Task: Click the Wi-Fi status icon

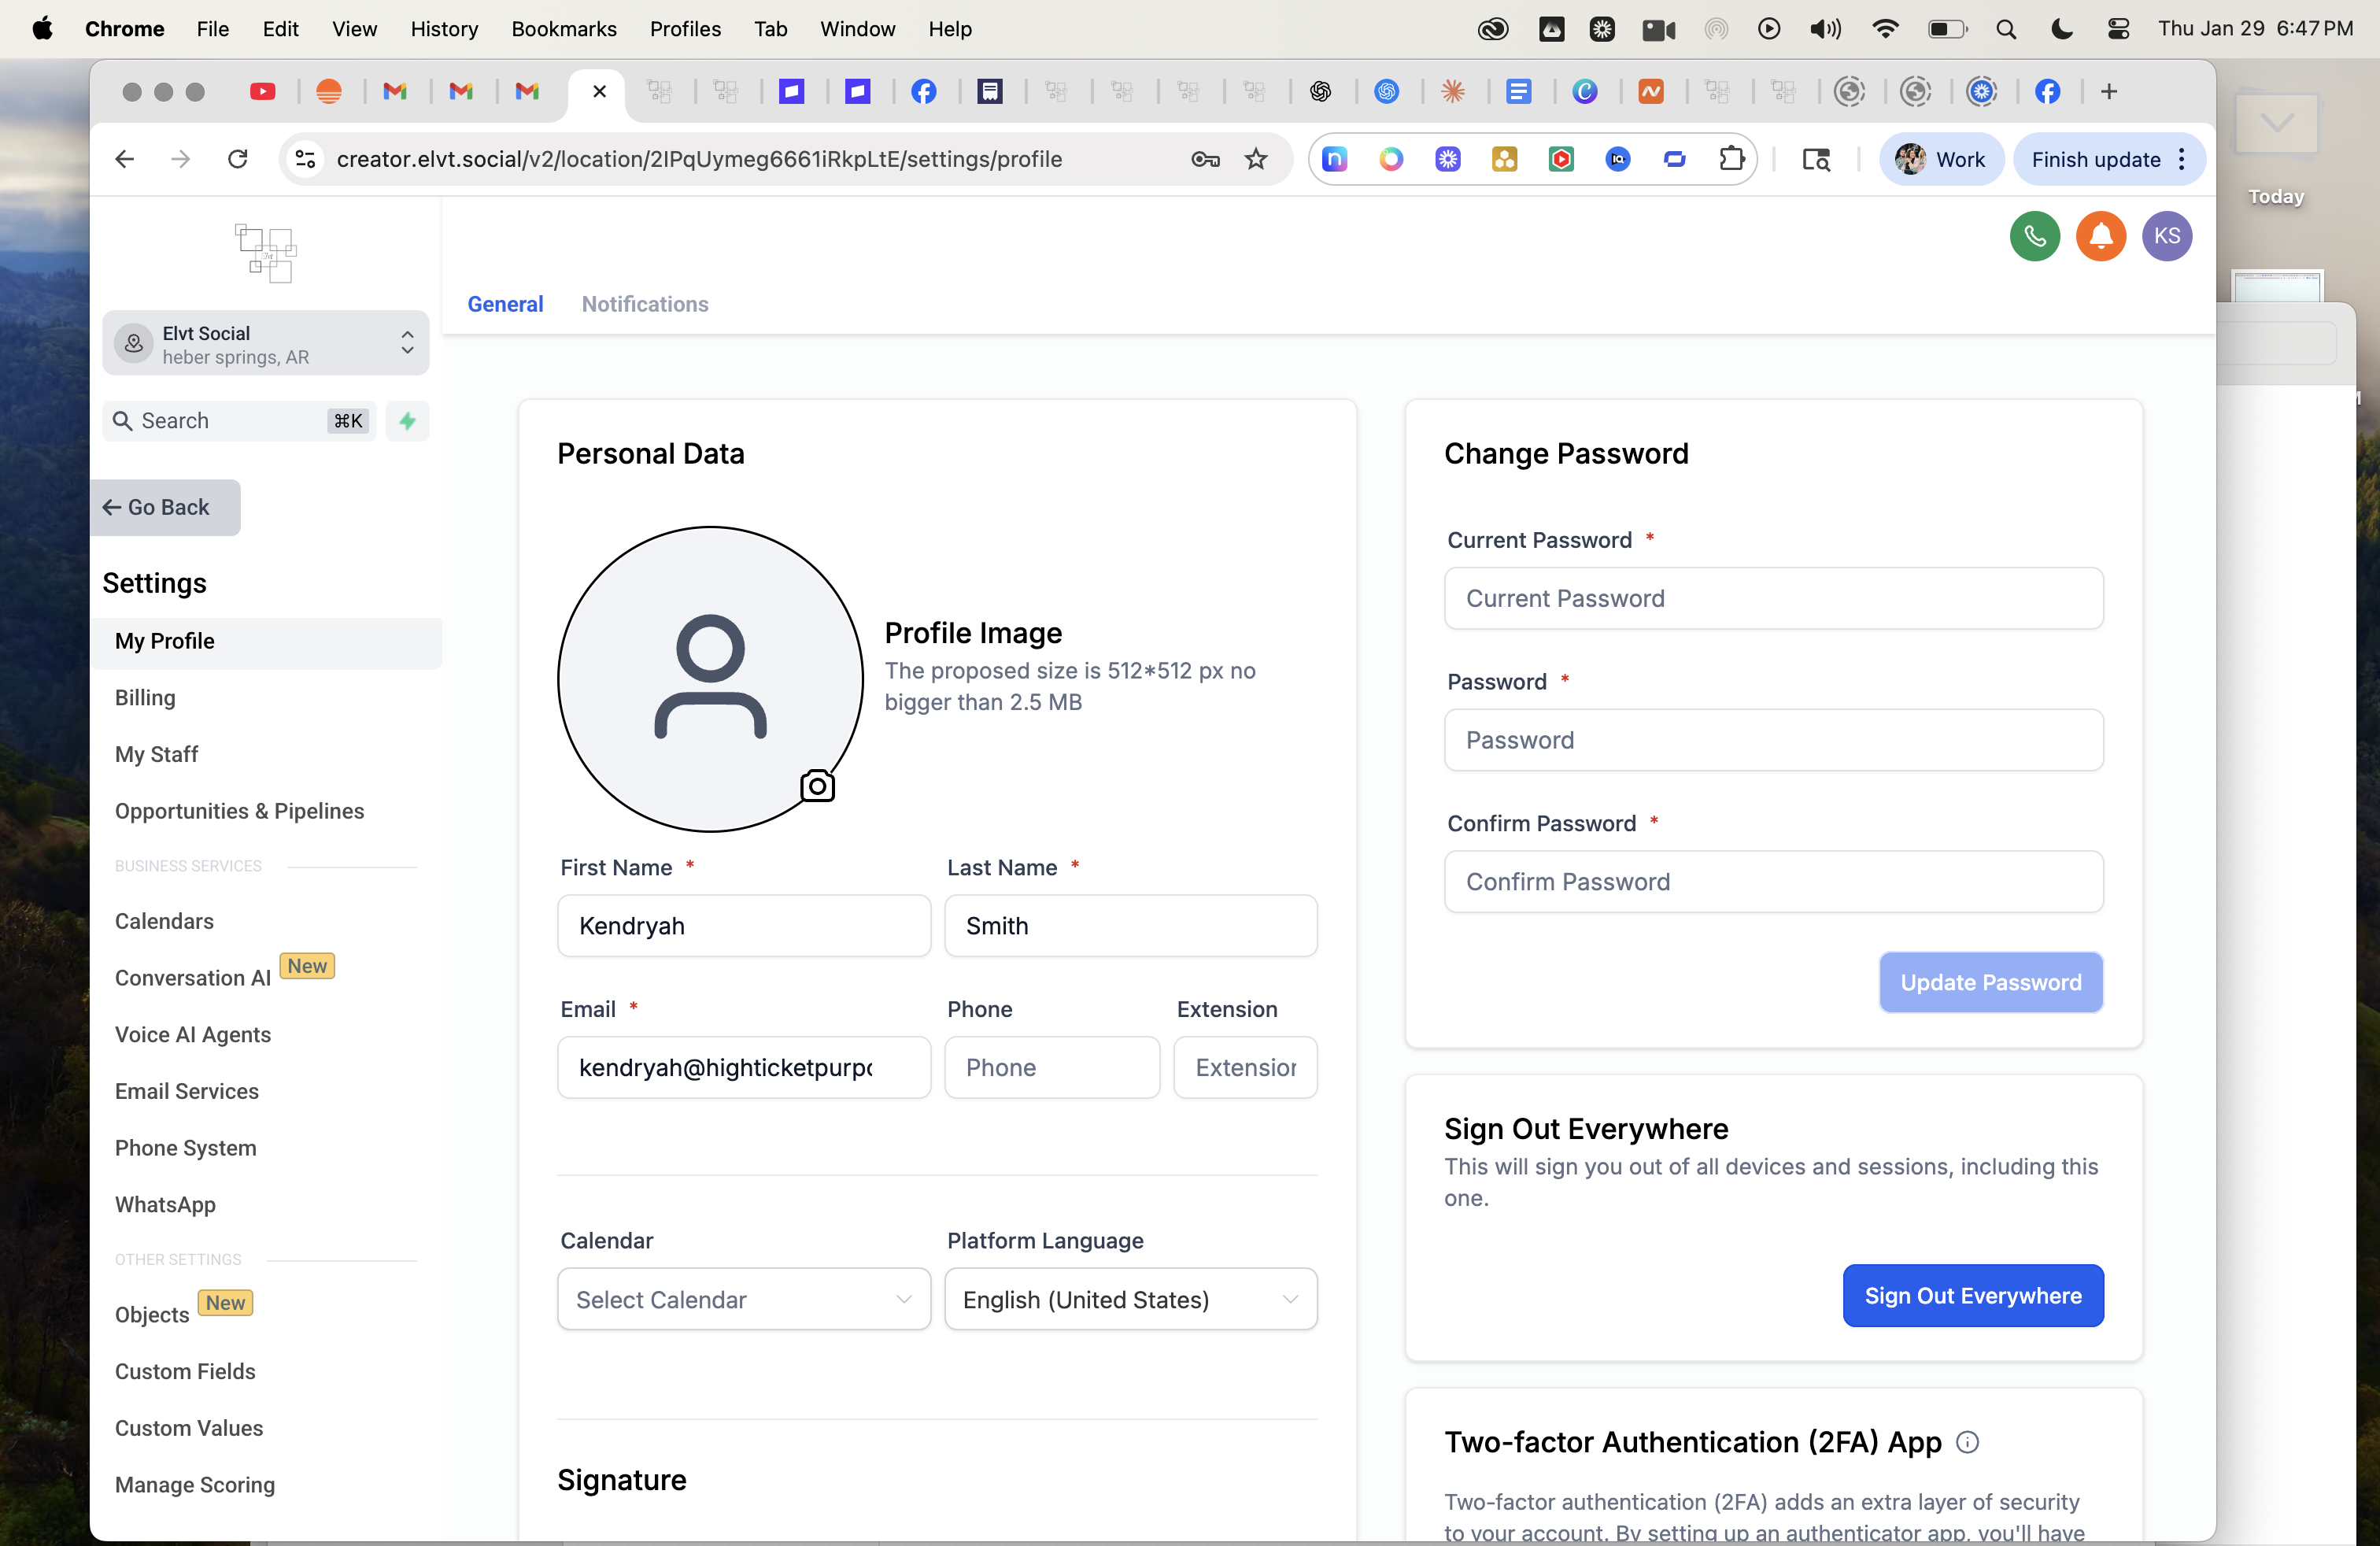Action: [x=1885, y=29]
